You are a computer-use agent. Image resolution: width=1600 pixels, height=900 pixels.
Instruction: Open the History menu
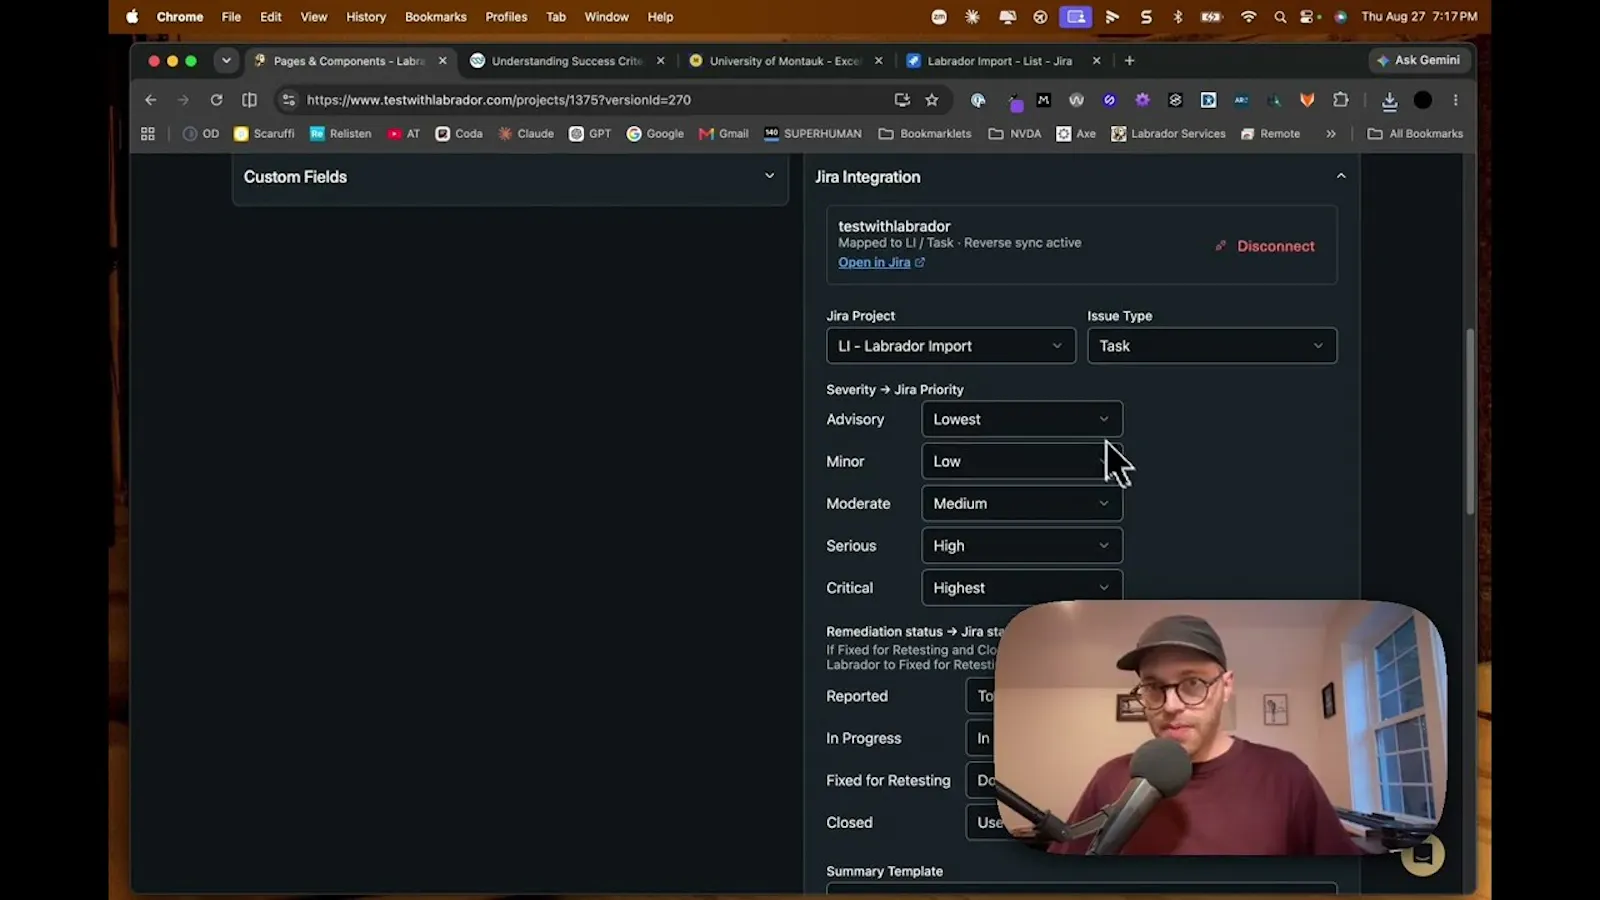click(366, 17)
